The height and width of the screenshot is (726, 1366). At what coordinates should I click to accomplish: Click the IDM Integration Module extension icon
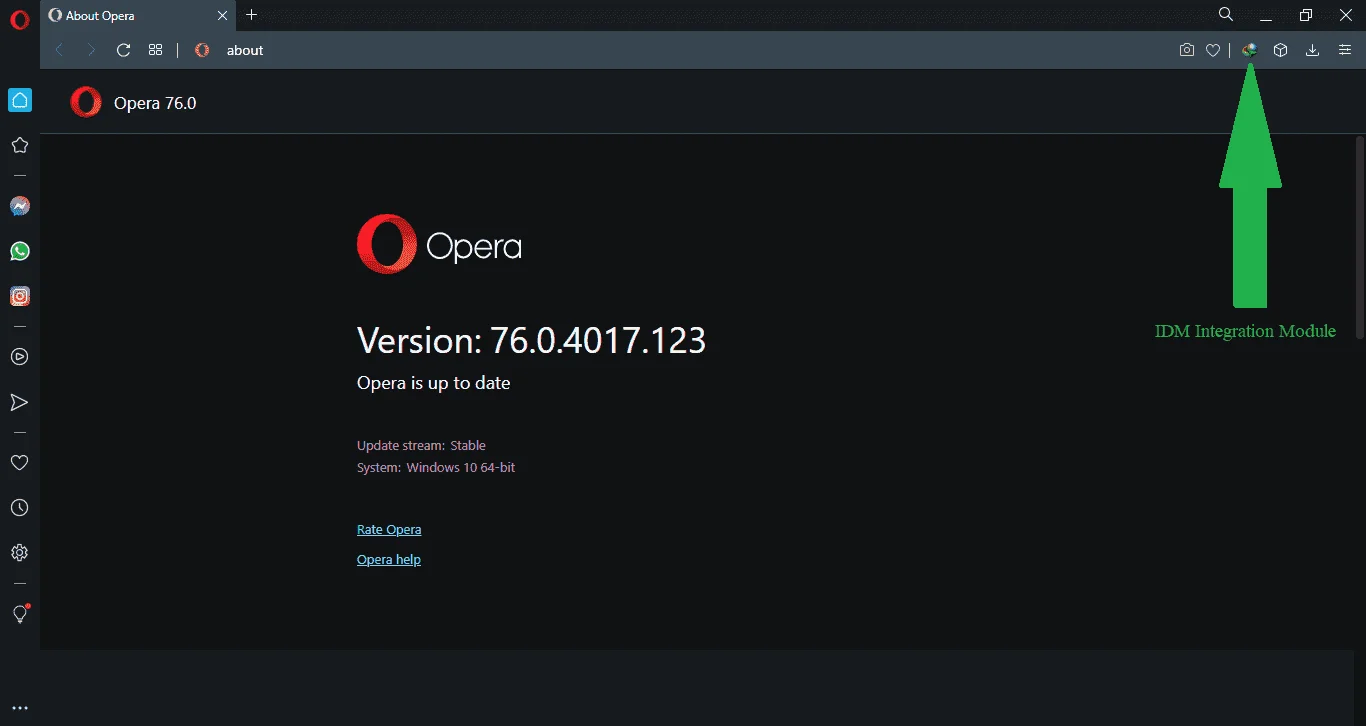coord(1249,50)
